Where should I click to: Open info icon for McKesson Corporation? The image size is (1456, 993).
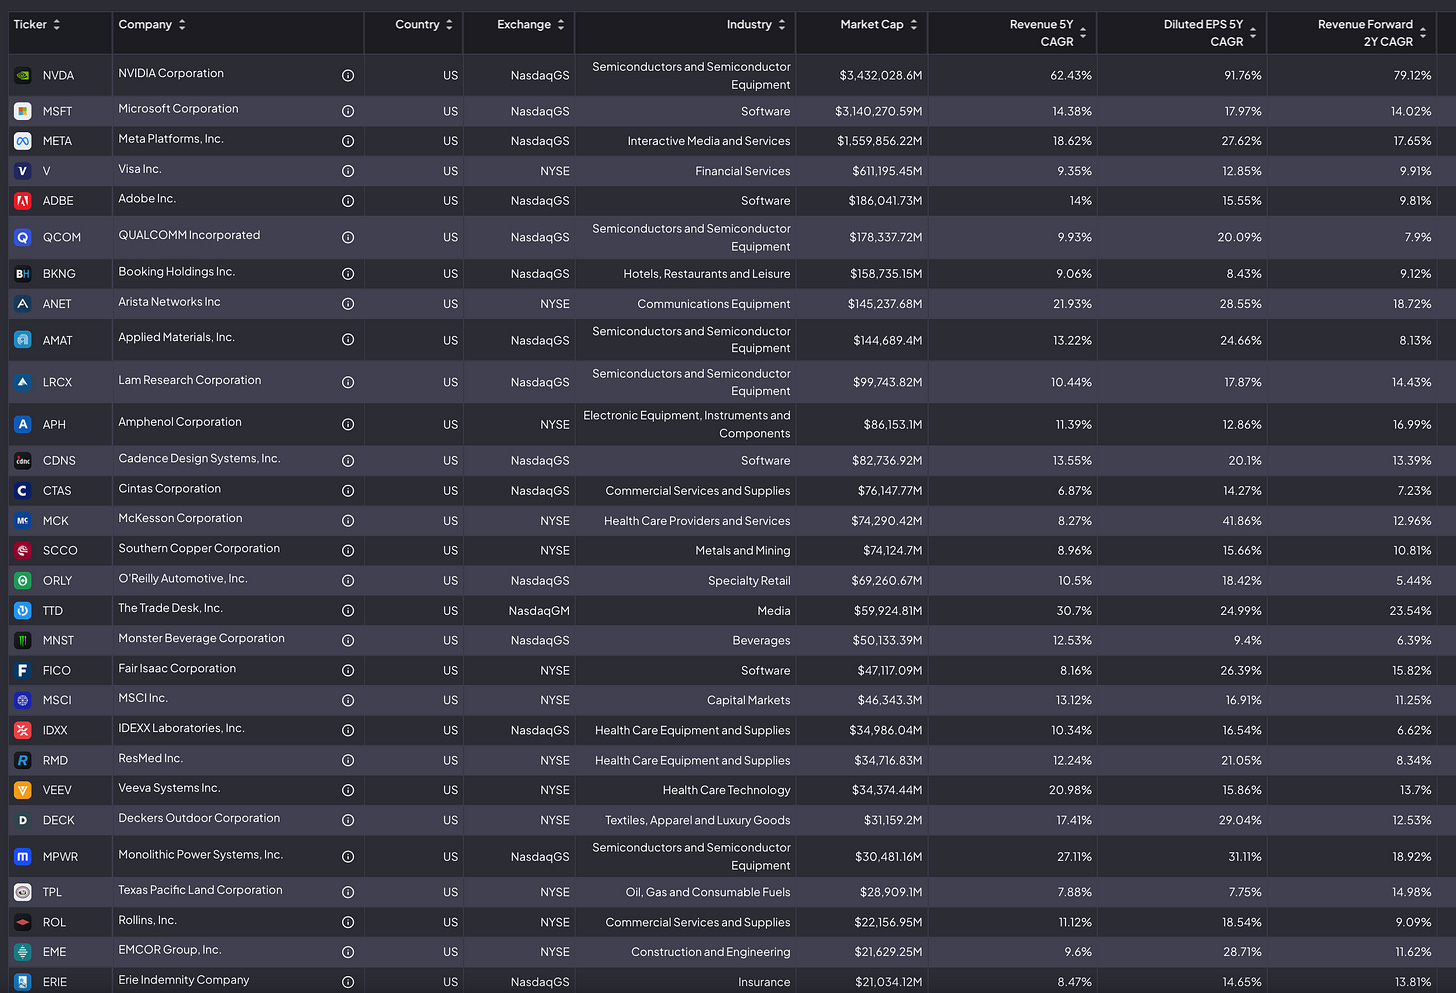pyautogui.click(x=348, y=521)
